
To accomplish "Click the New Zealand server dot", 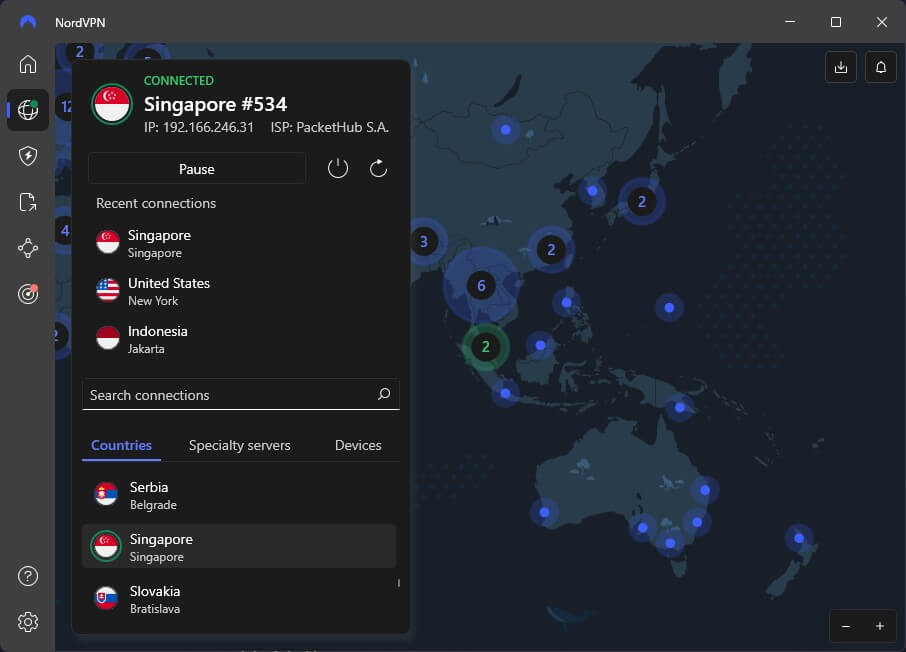I will tap(799, 538).
